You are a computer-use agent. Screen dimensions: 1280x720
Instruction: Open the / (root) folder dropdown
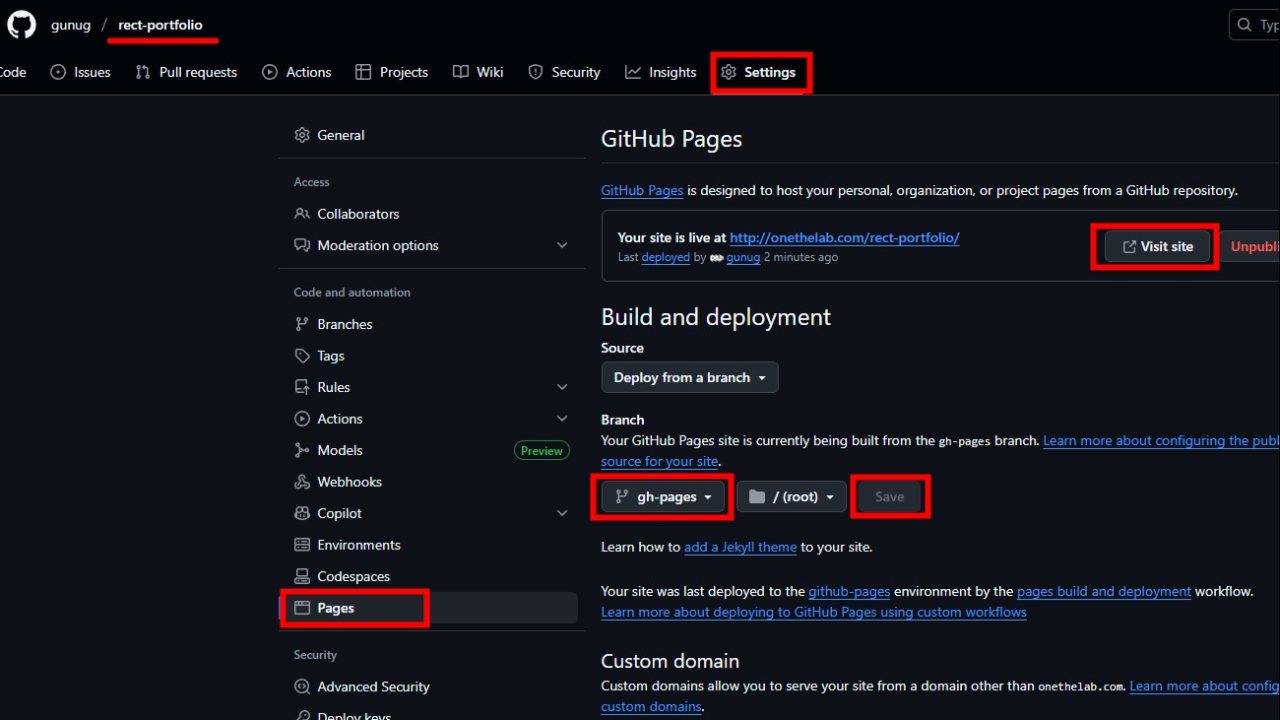point(792,497)
